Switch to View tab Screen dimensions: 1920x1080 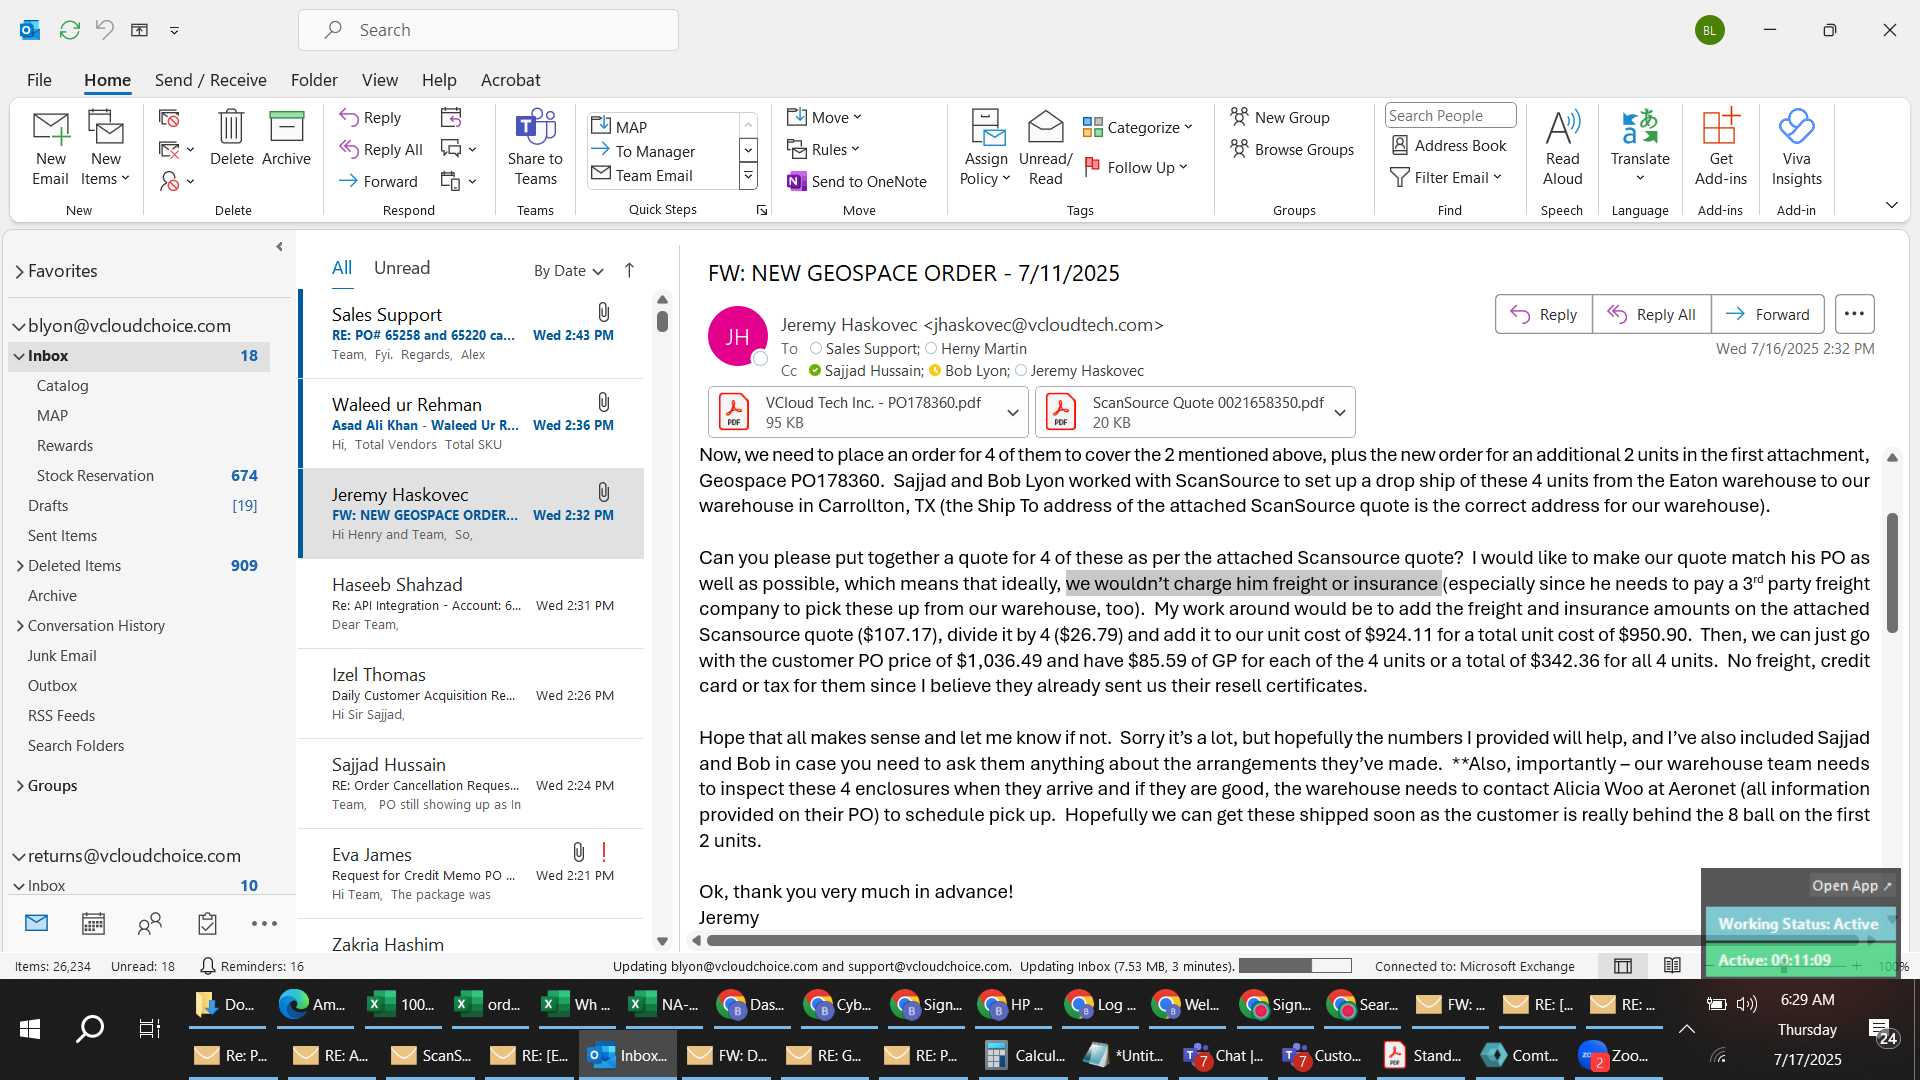[x=379, y=80]
